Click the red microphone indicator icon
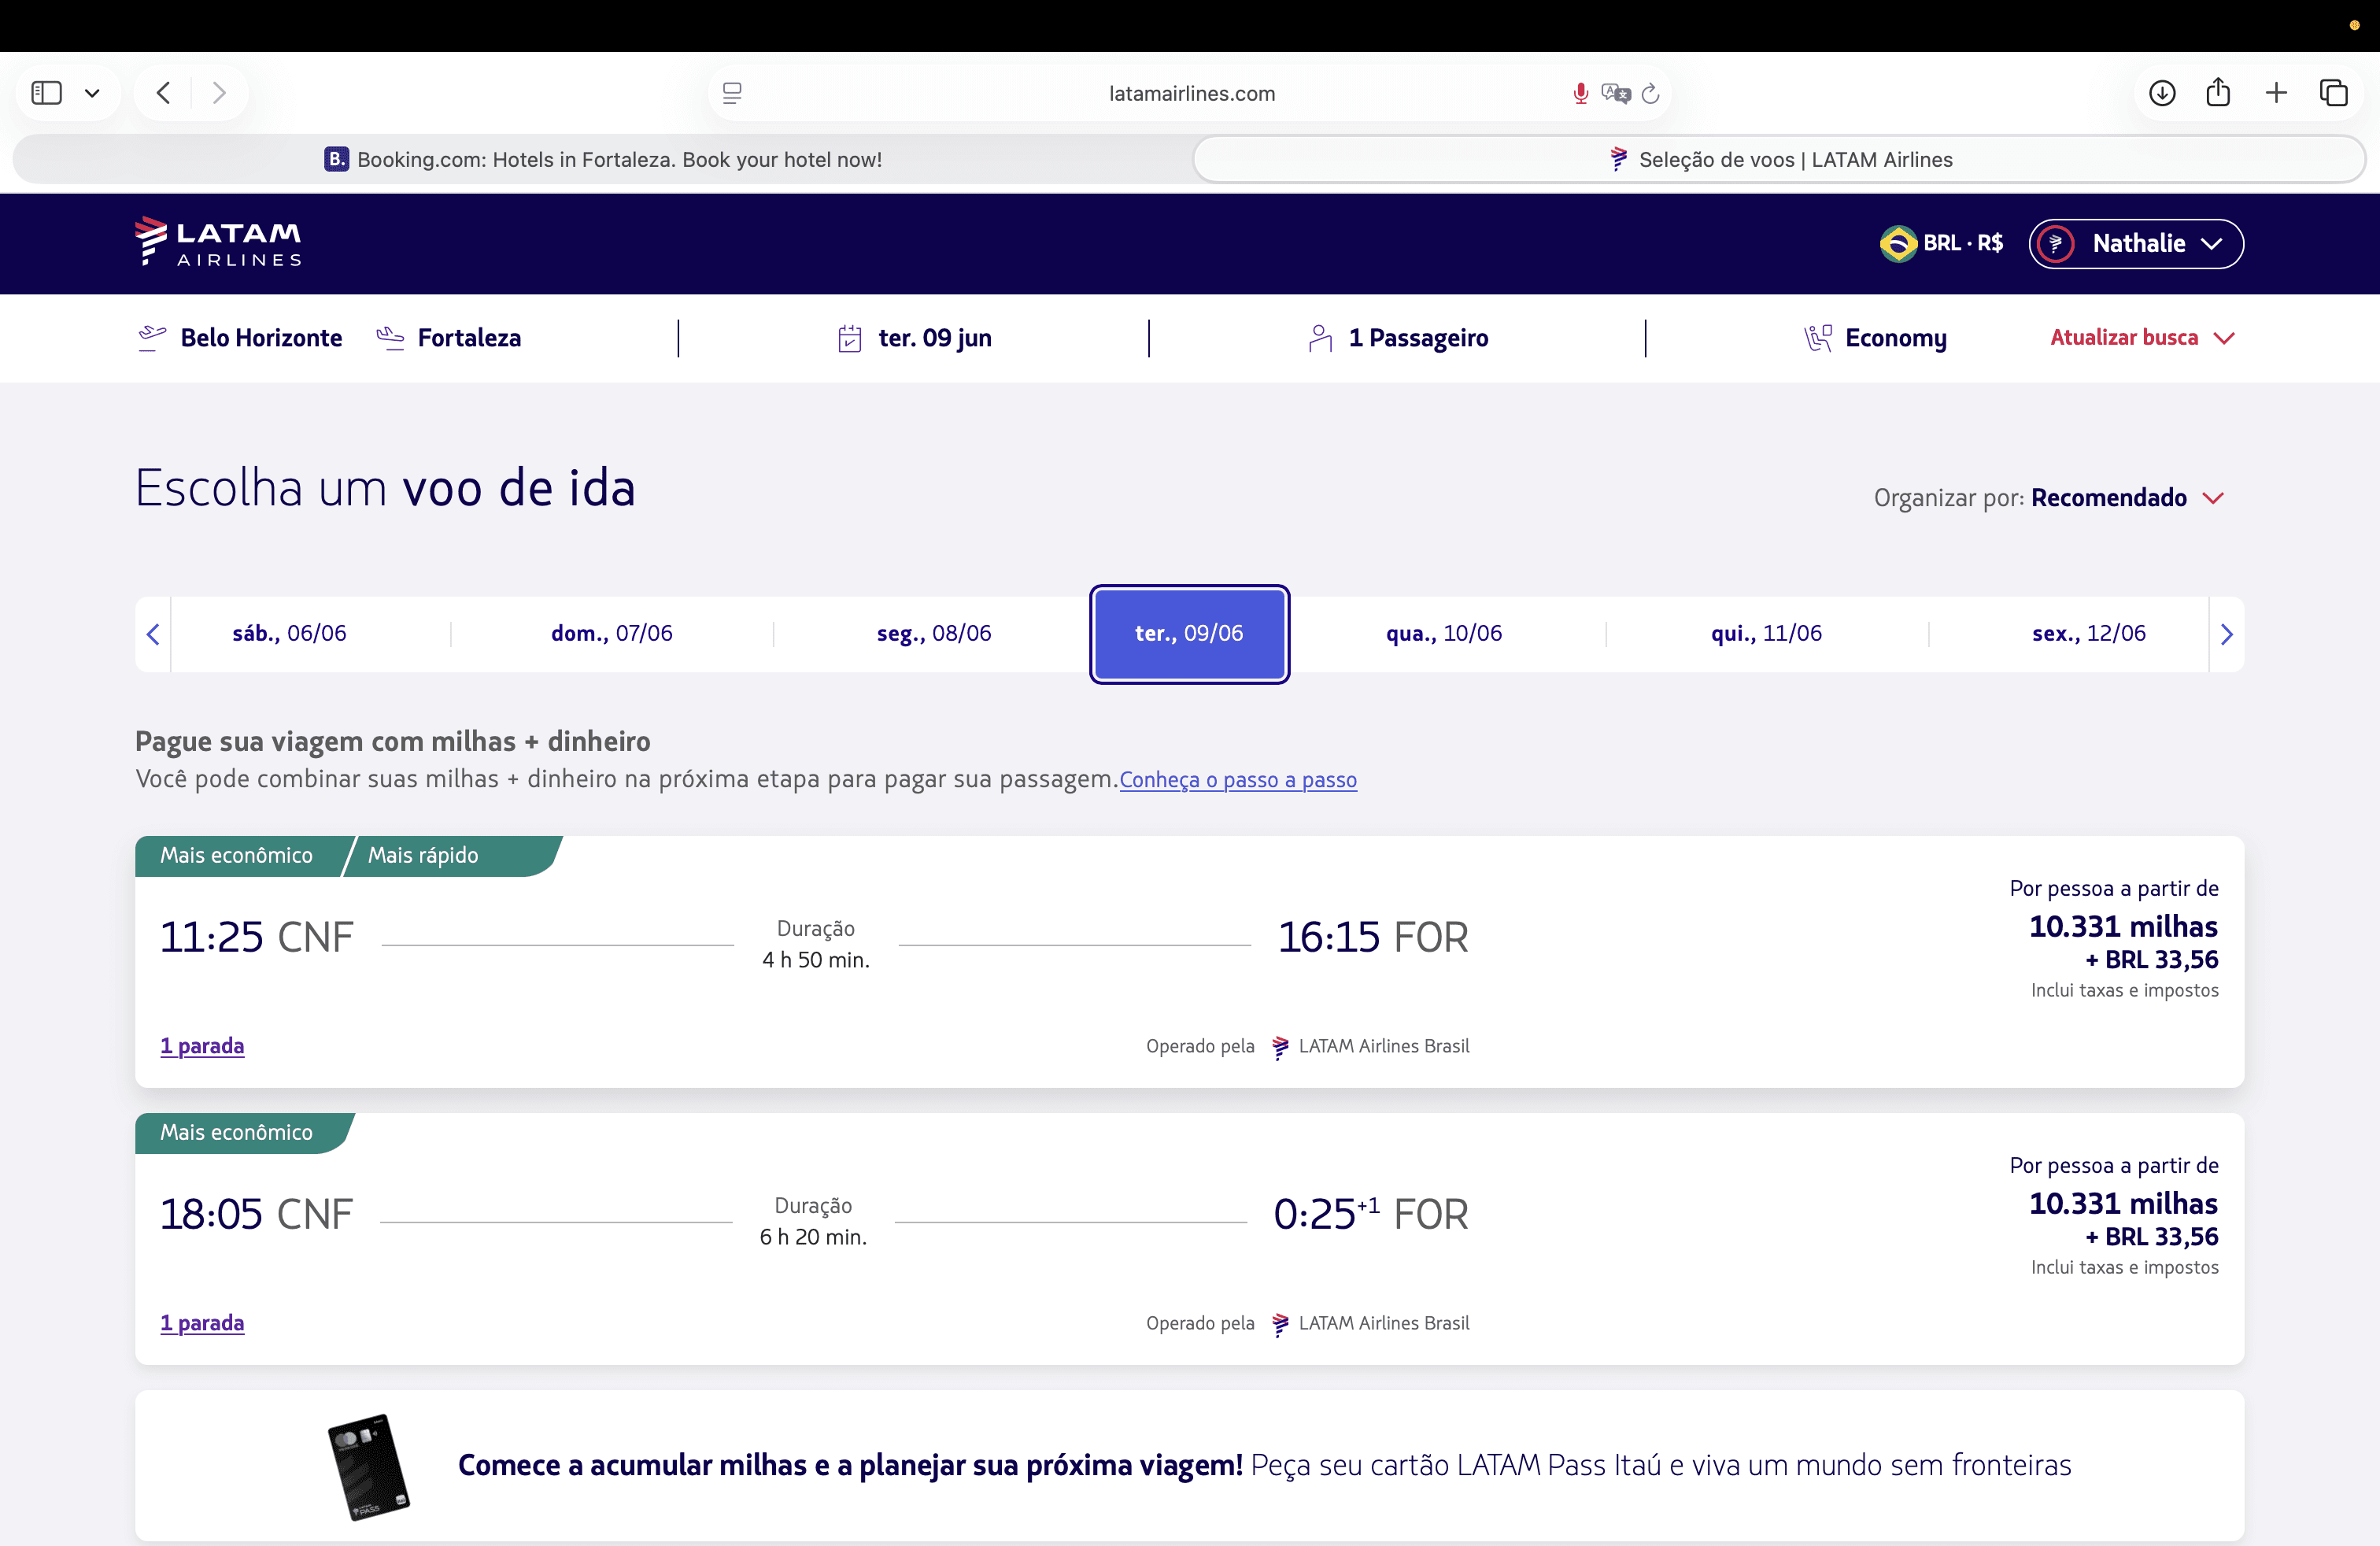 [1580, 93]
